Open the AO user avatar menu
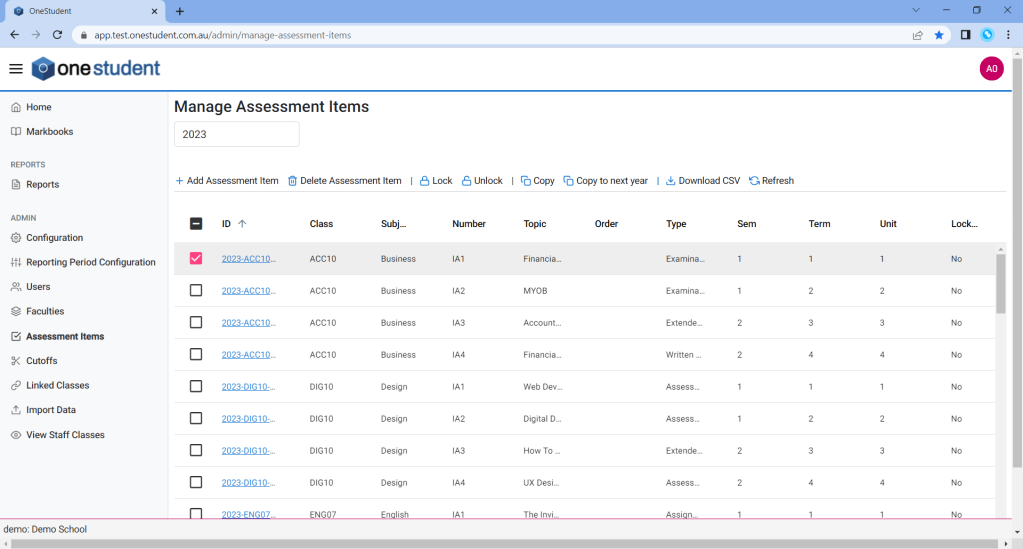1023x549 pixels. (x=991, y=69)
